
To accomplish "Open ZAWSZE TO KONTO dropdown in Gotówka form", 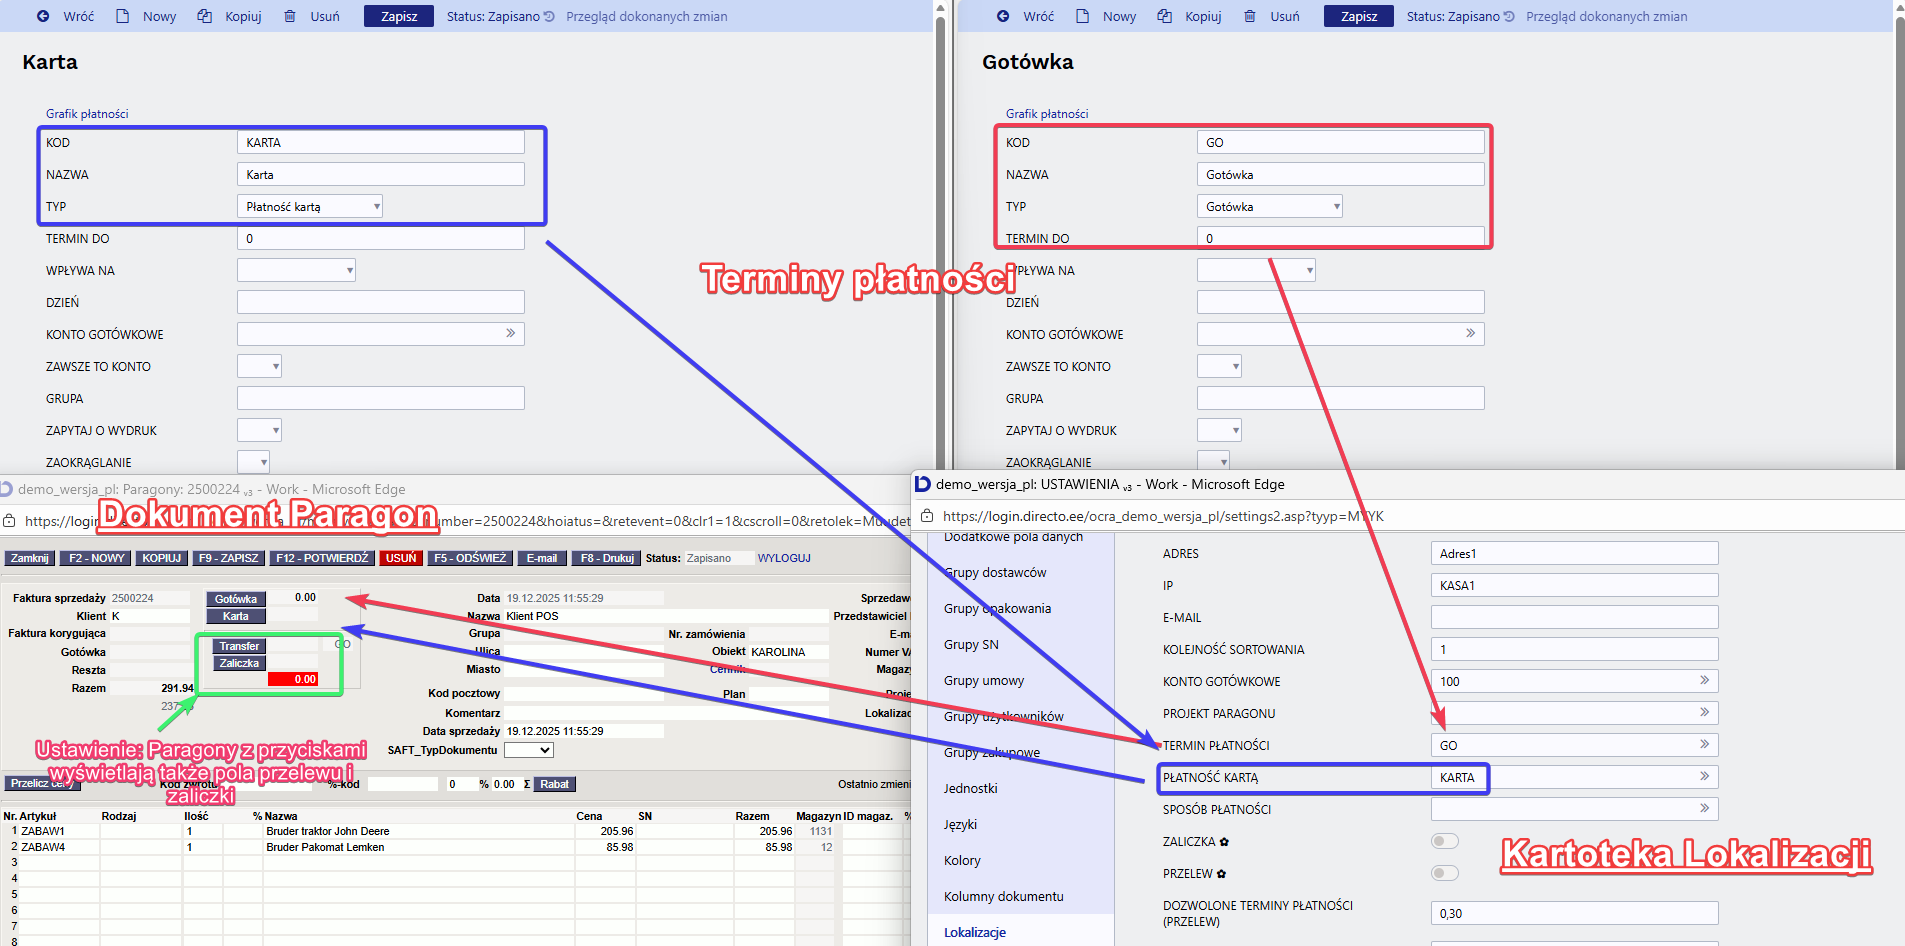I will point(1219,367).
